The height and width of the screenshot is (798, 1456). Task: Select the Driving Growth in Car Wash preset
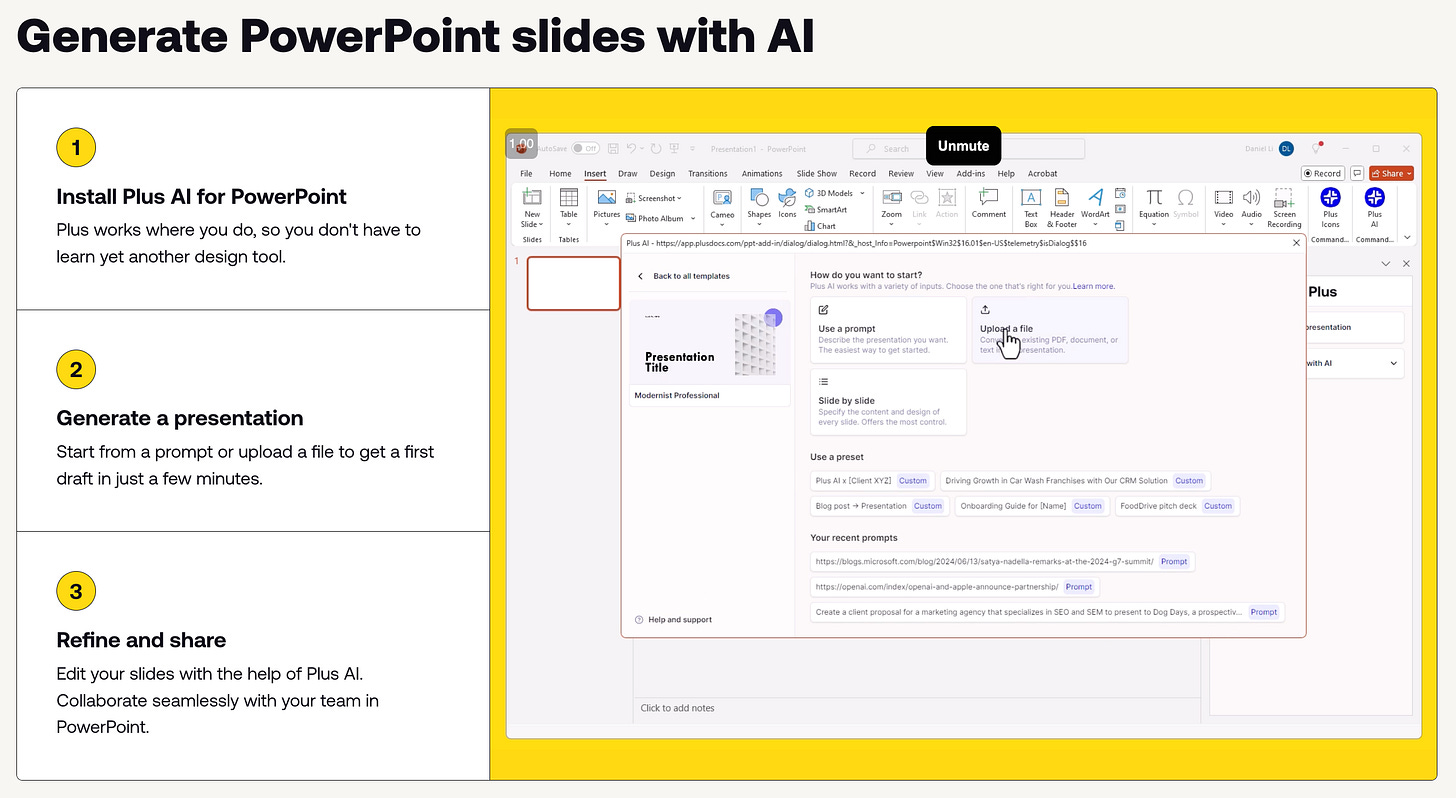point(1075,481)
